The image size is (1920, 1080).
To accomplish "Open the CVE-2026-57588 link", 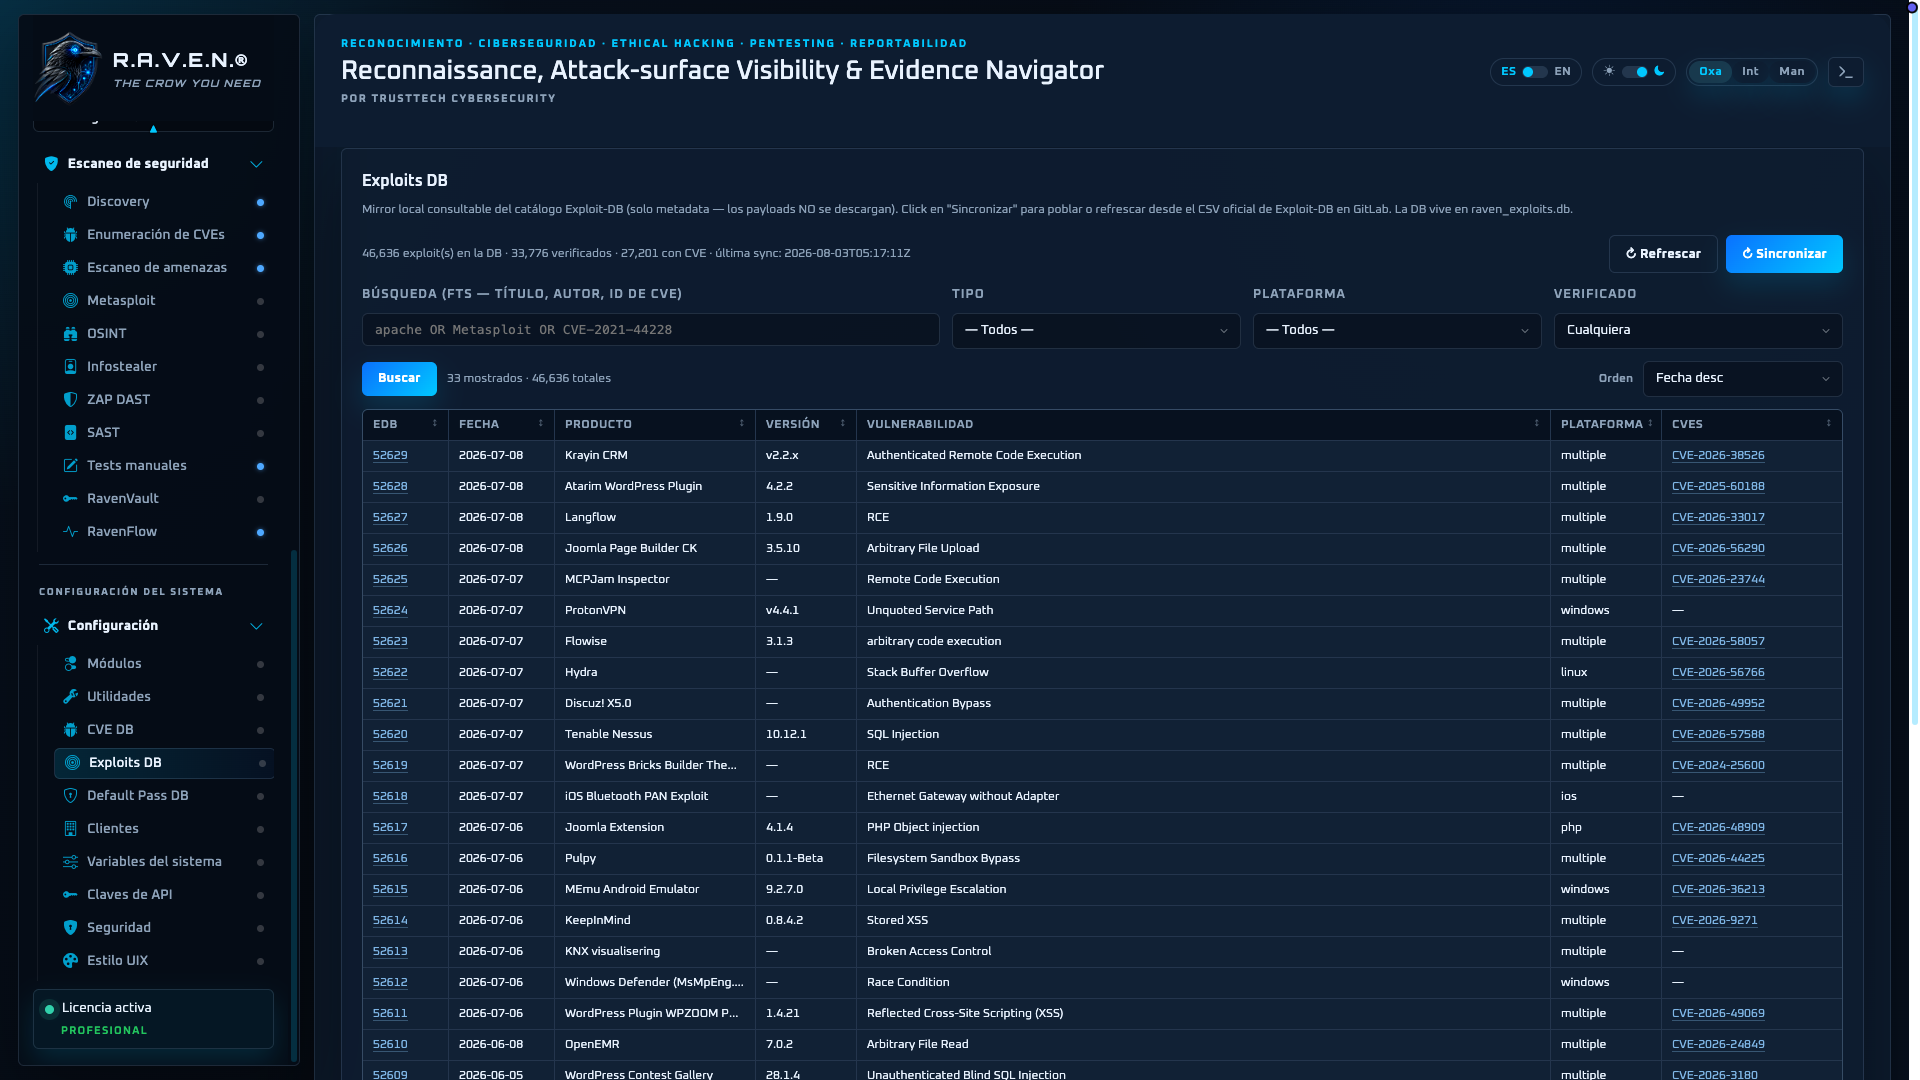I will 1718,735.
